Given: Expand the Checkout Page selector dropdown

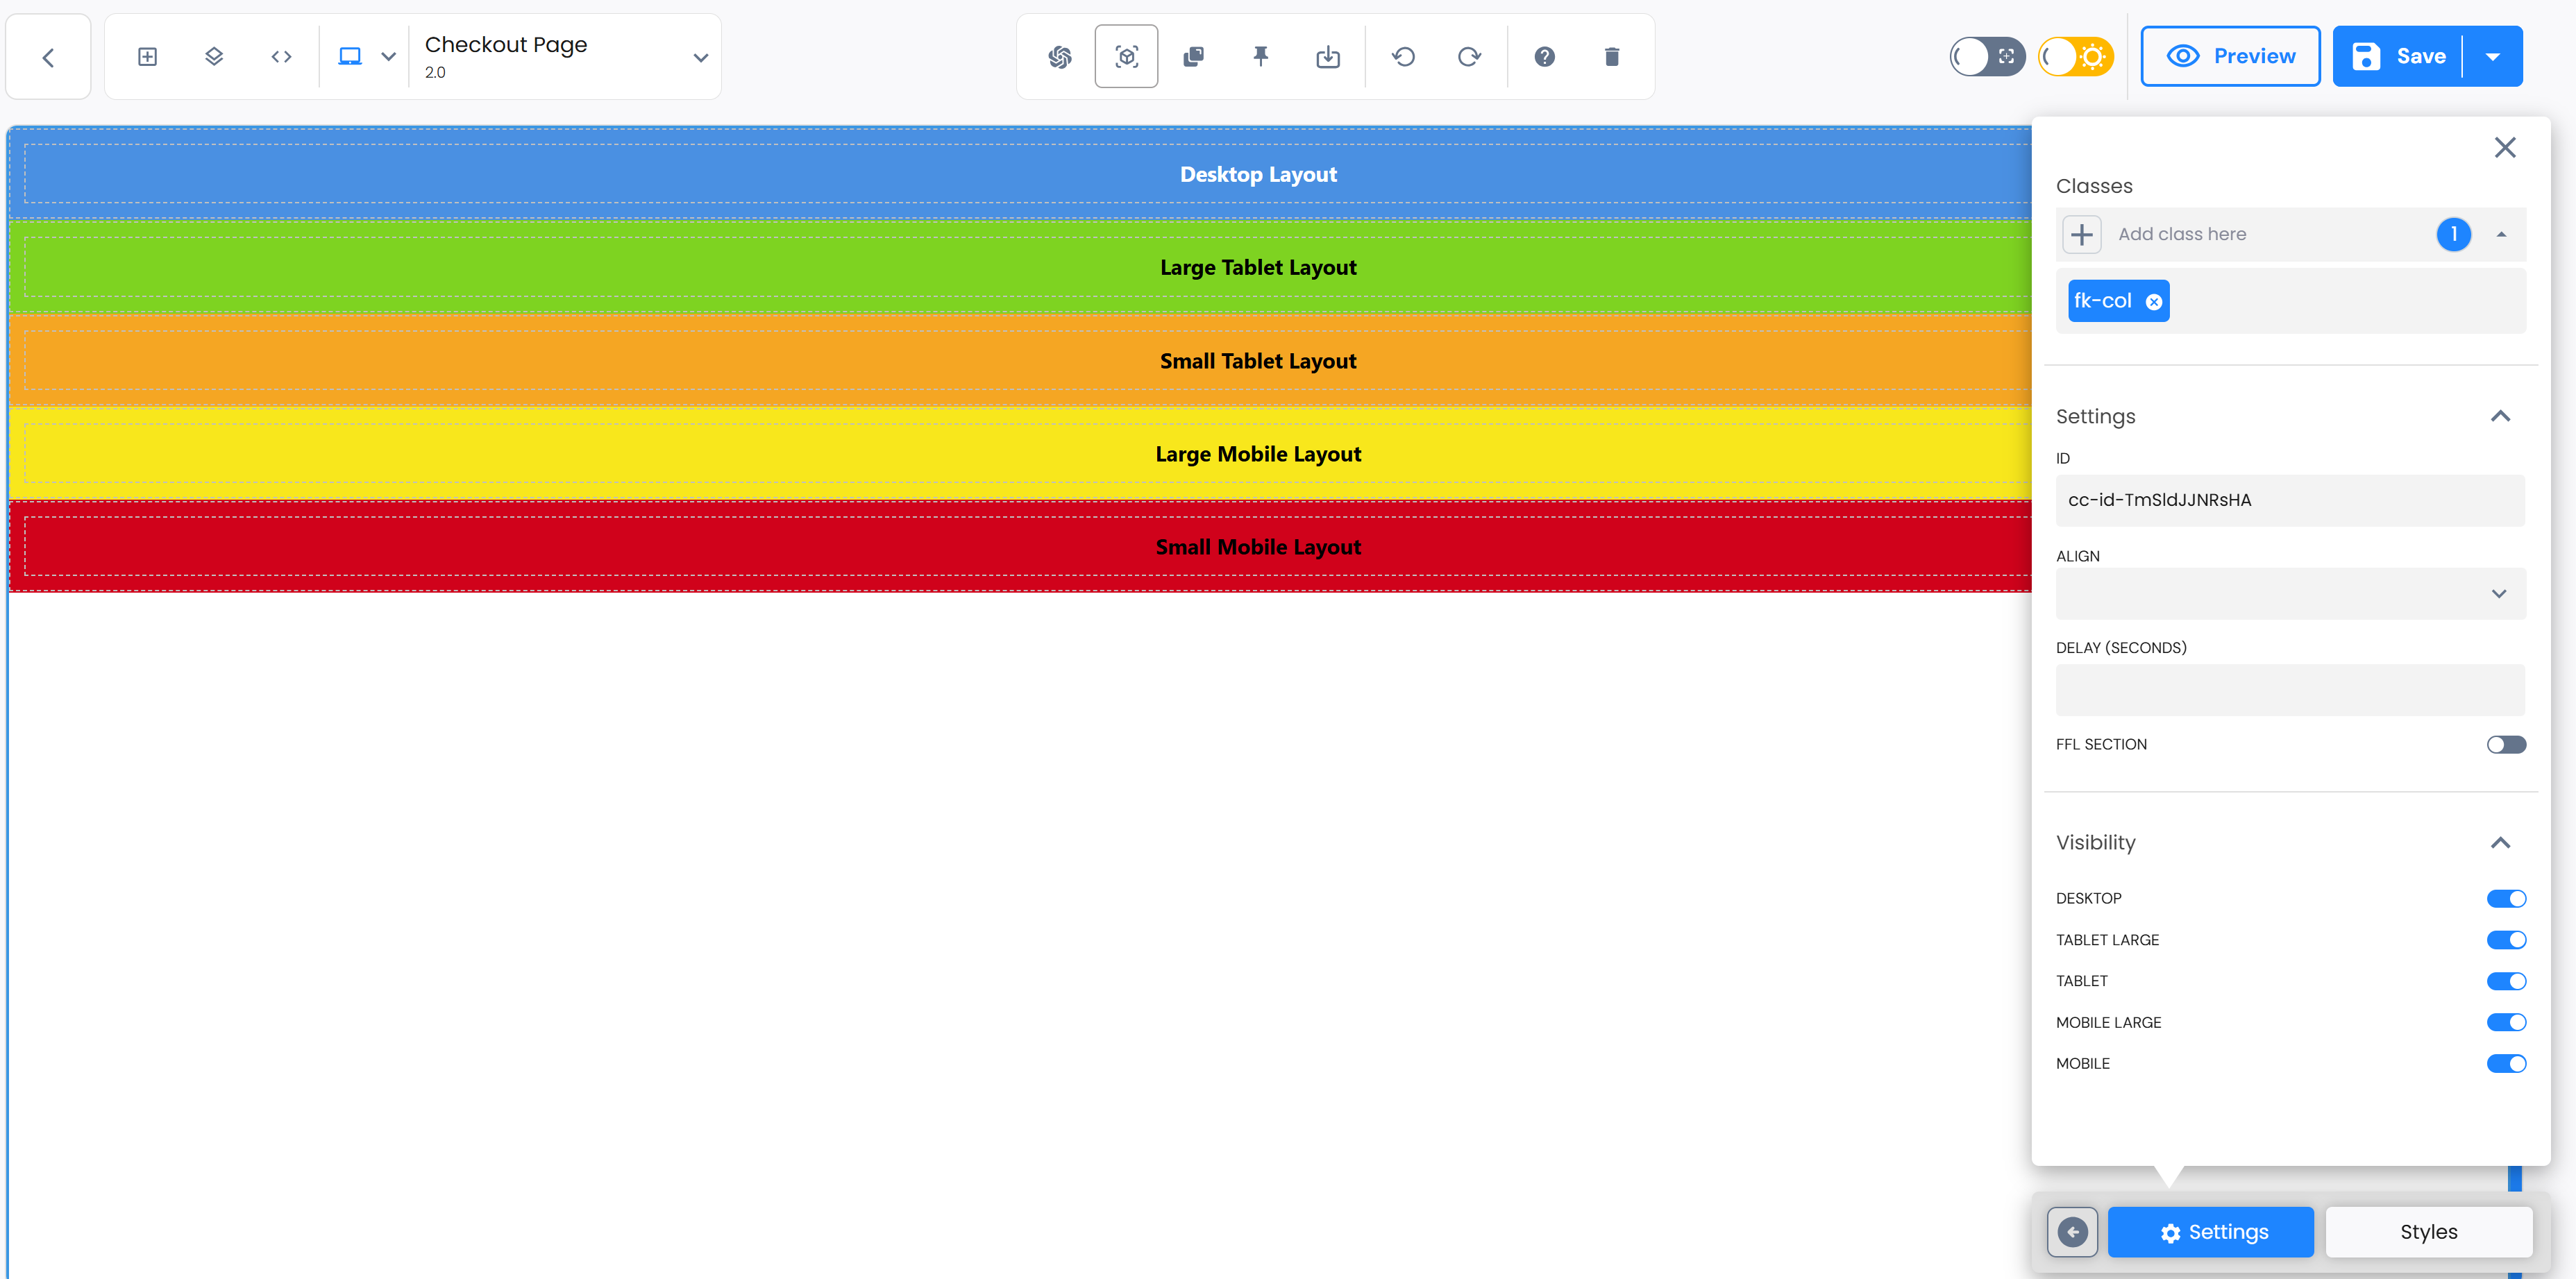Looking at the screenshot, I should pyautogui.click(x=700, y=58).
